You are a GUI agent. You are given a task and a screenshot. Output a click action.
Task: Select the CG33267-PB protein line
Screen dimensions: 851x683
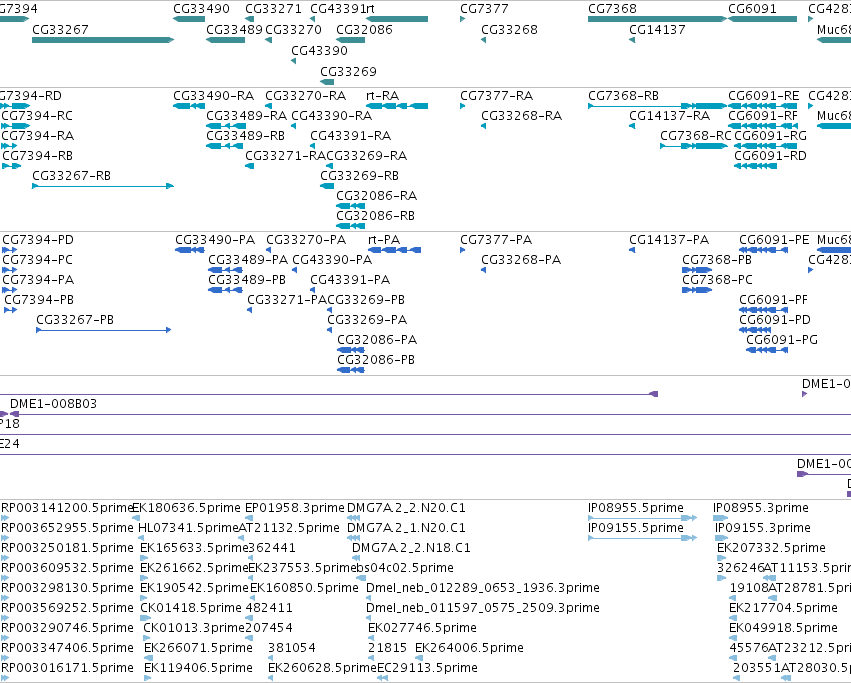(104, 330)
